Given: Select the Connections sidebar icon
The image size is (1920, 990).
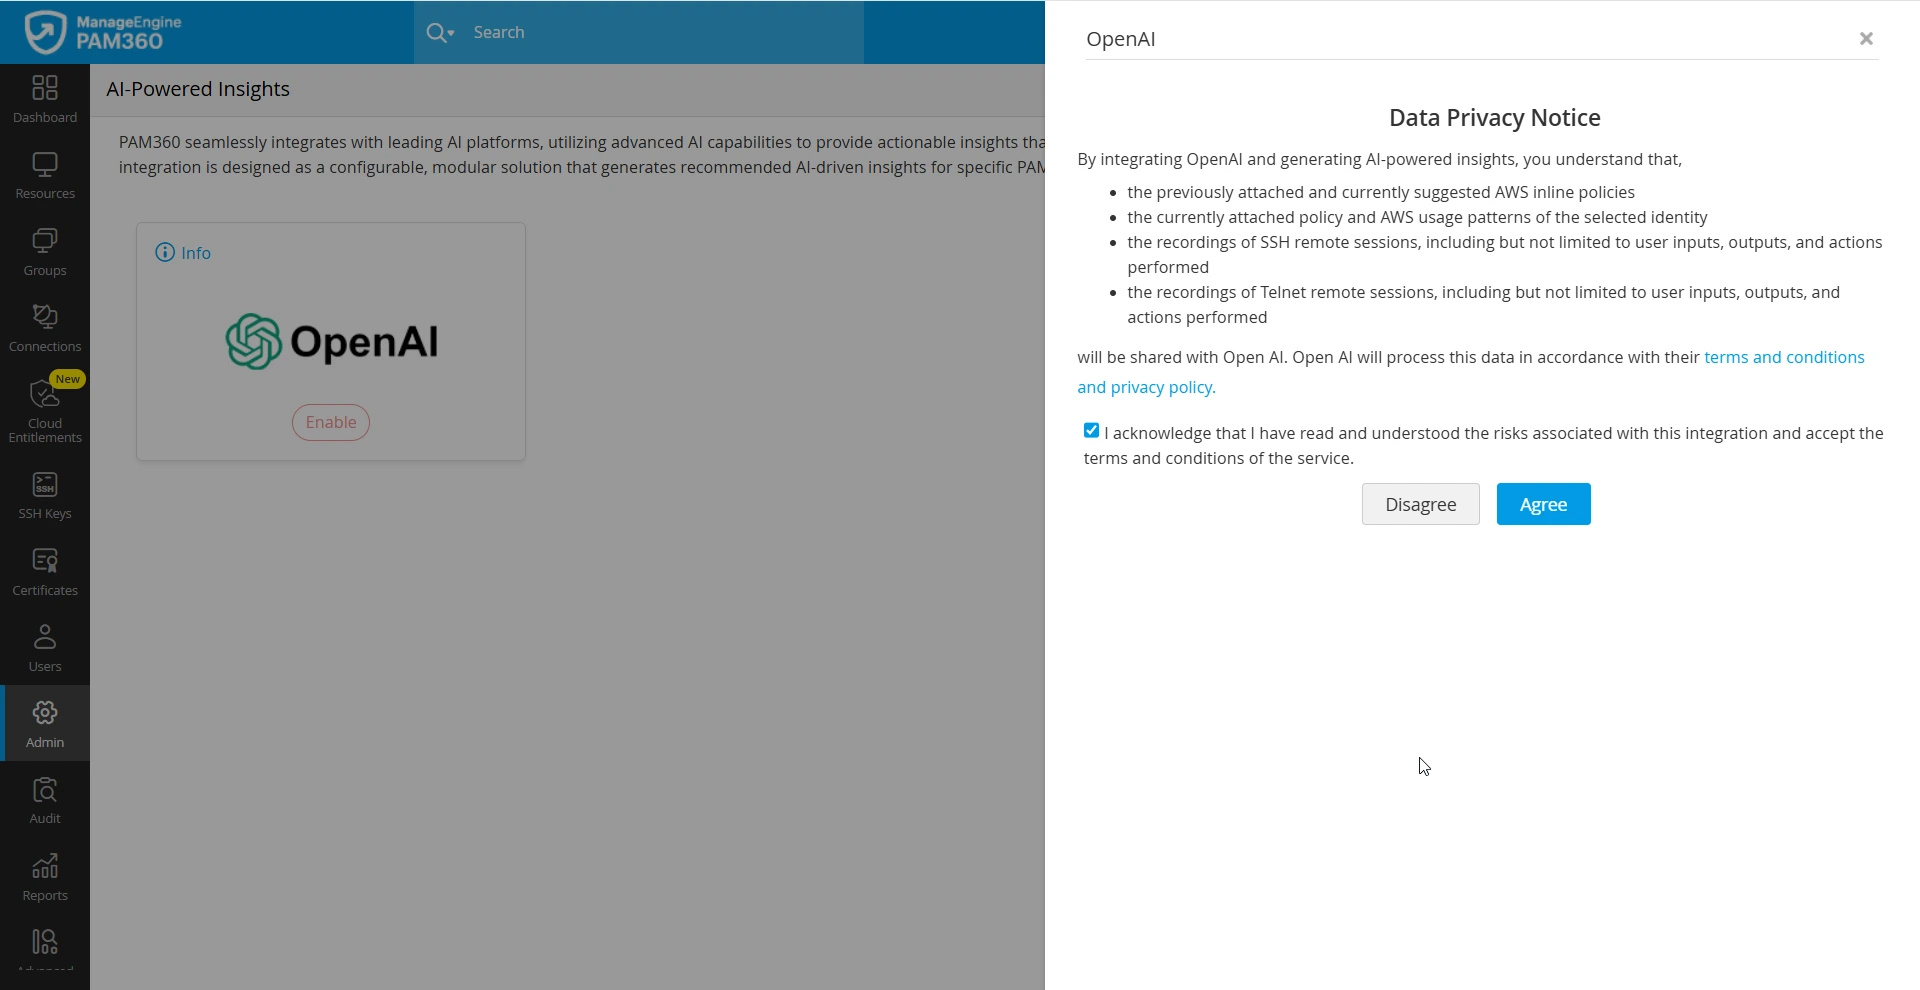Looking at the screenshot, I should click(x=45, y=327).
